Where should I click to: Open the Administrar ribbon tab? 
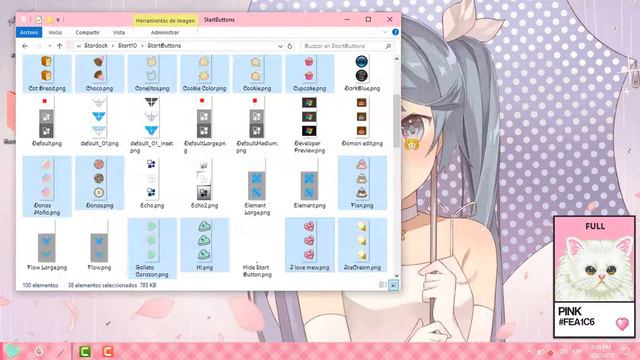pos(165,32)
